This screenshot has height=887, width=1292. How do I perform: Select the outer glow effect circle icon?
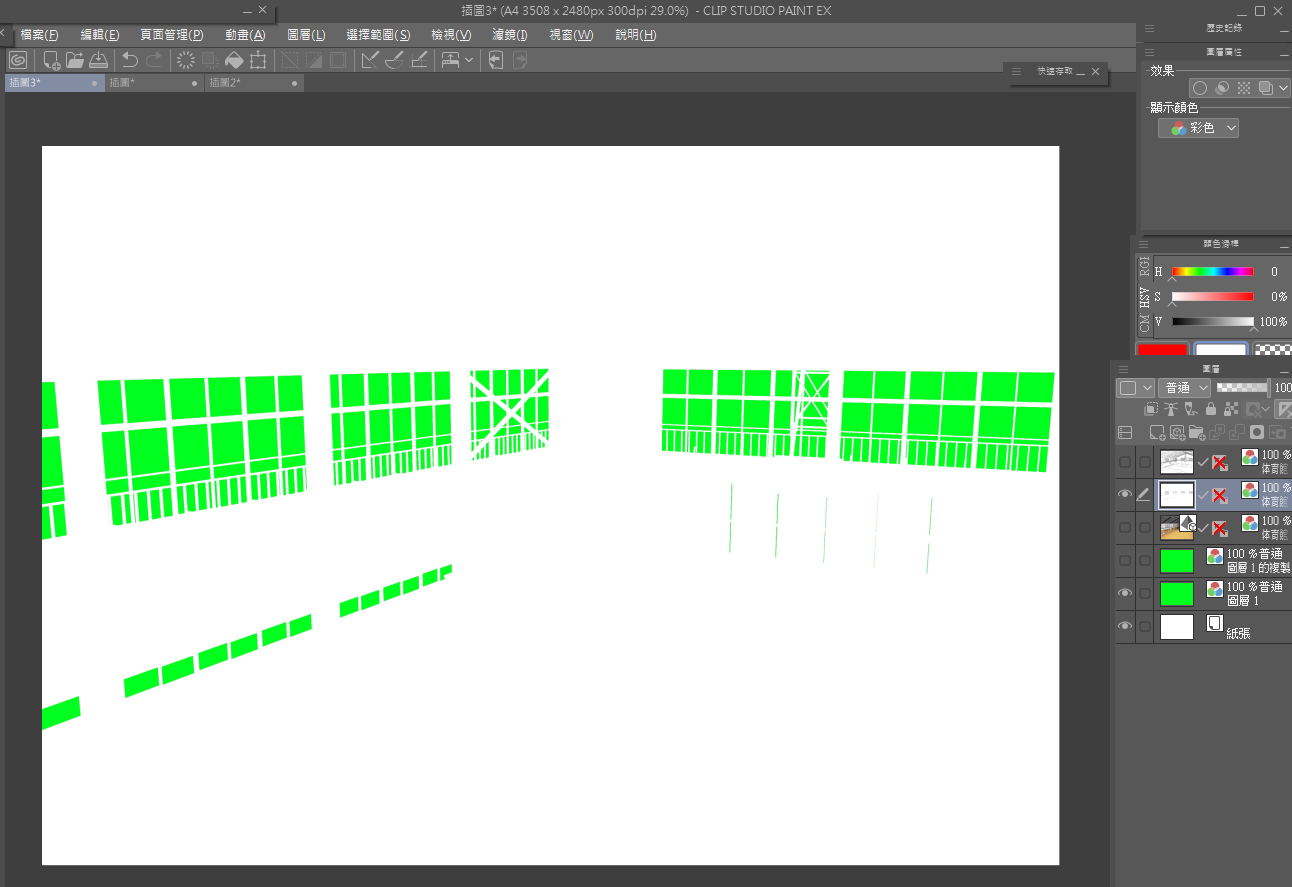[1200, 88]
